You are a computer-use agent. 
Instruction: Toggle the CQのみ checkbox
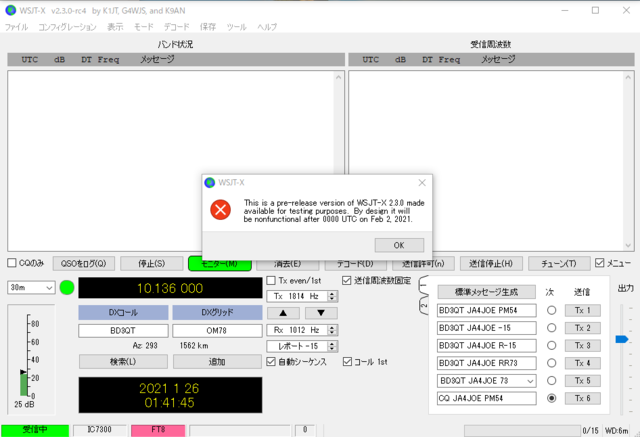tap(12, 263)
